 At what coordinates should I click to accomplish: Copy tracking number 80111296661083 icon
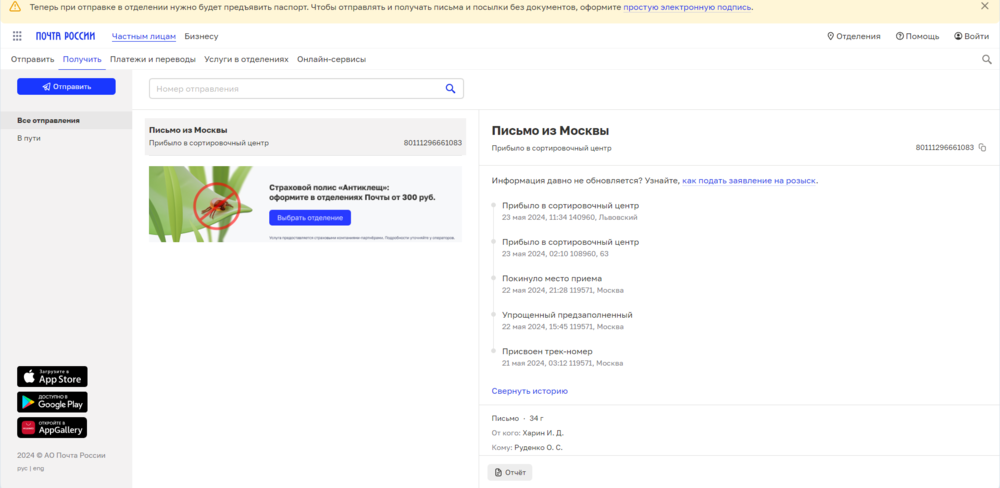pos(982,148)
